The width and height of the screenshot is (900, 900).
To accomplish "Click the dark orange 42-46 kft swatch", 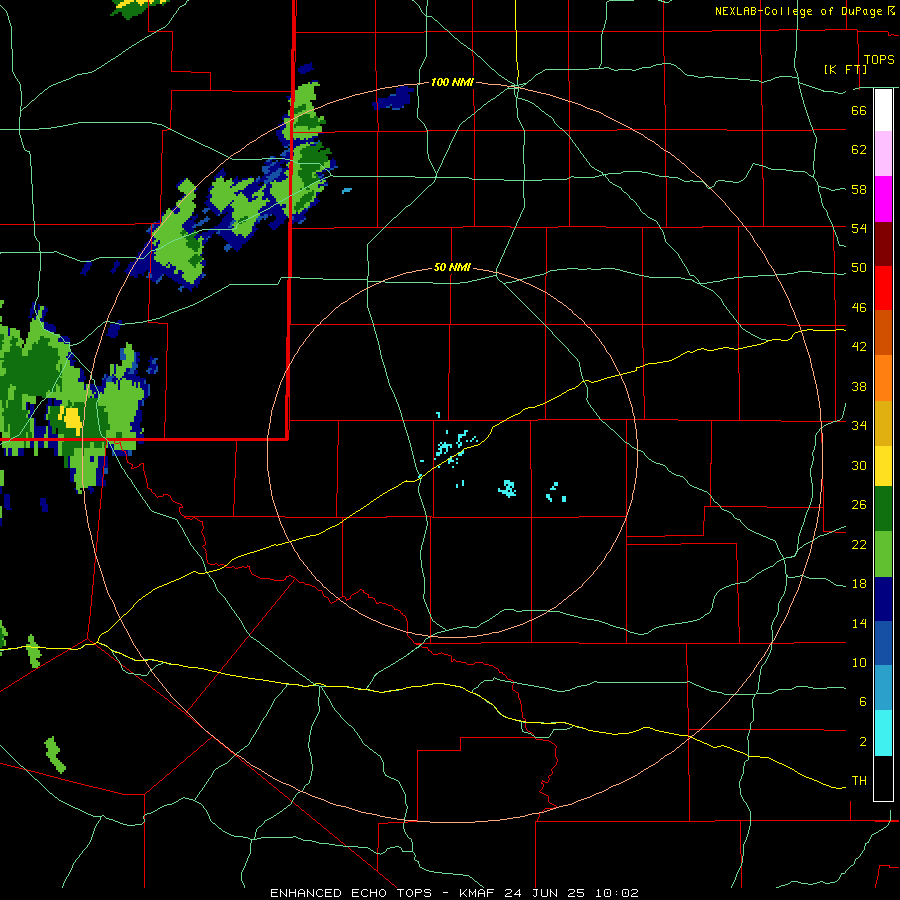I will 883,332.
